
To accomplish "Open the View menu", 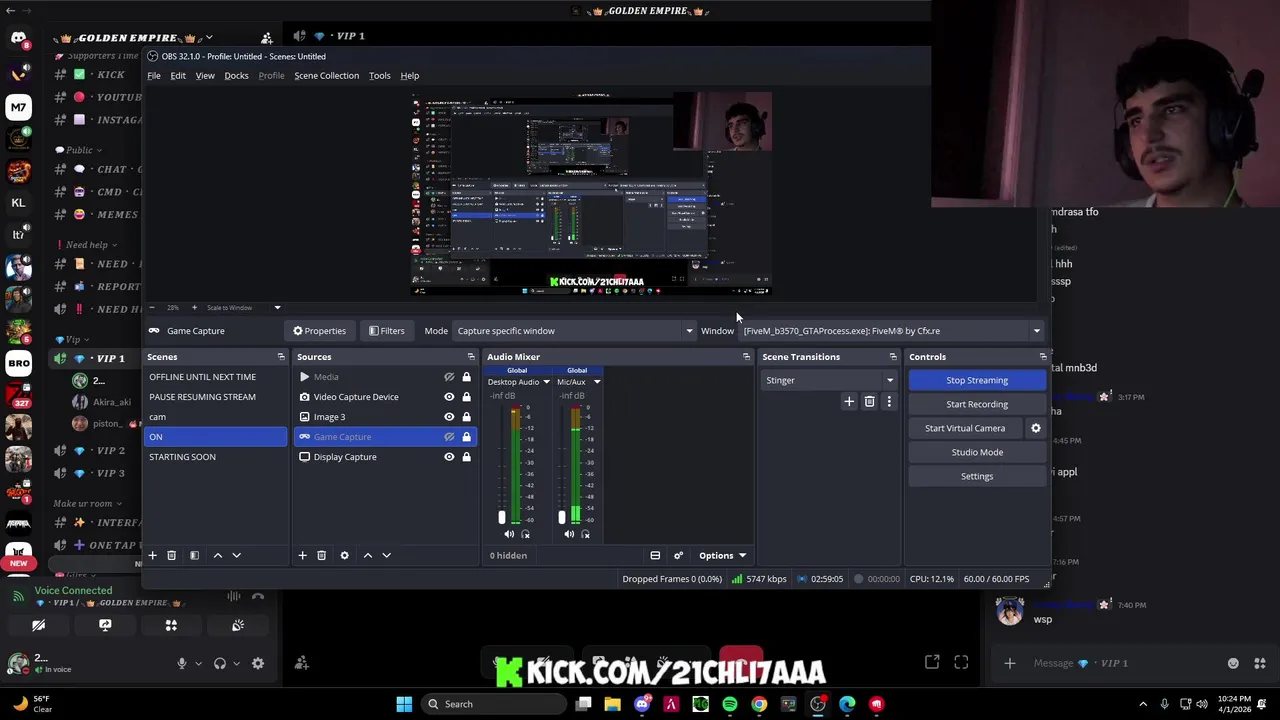I will click(205, 76).
